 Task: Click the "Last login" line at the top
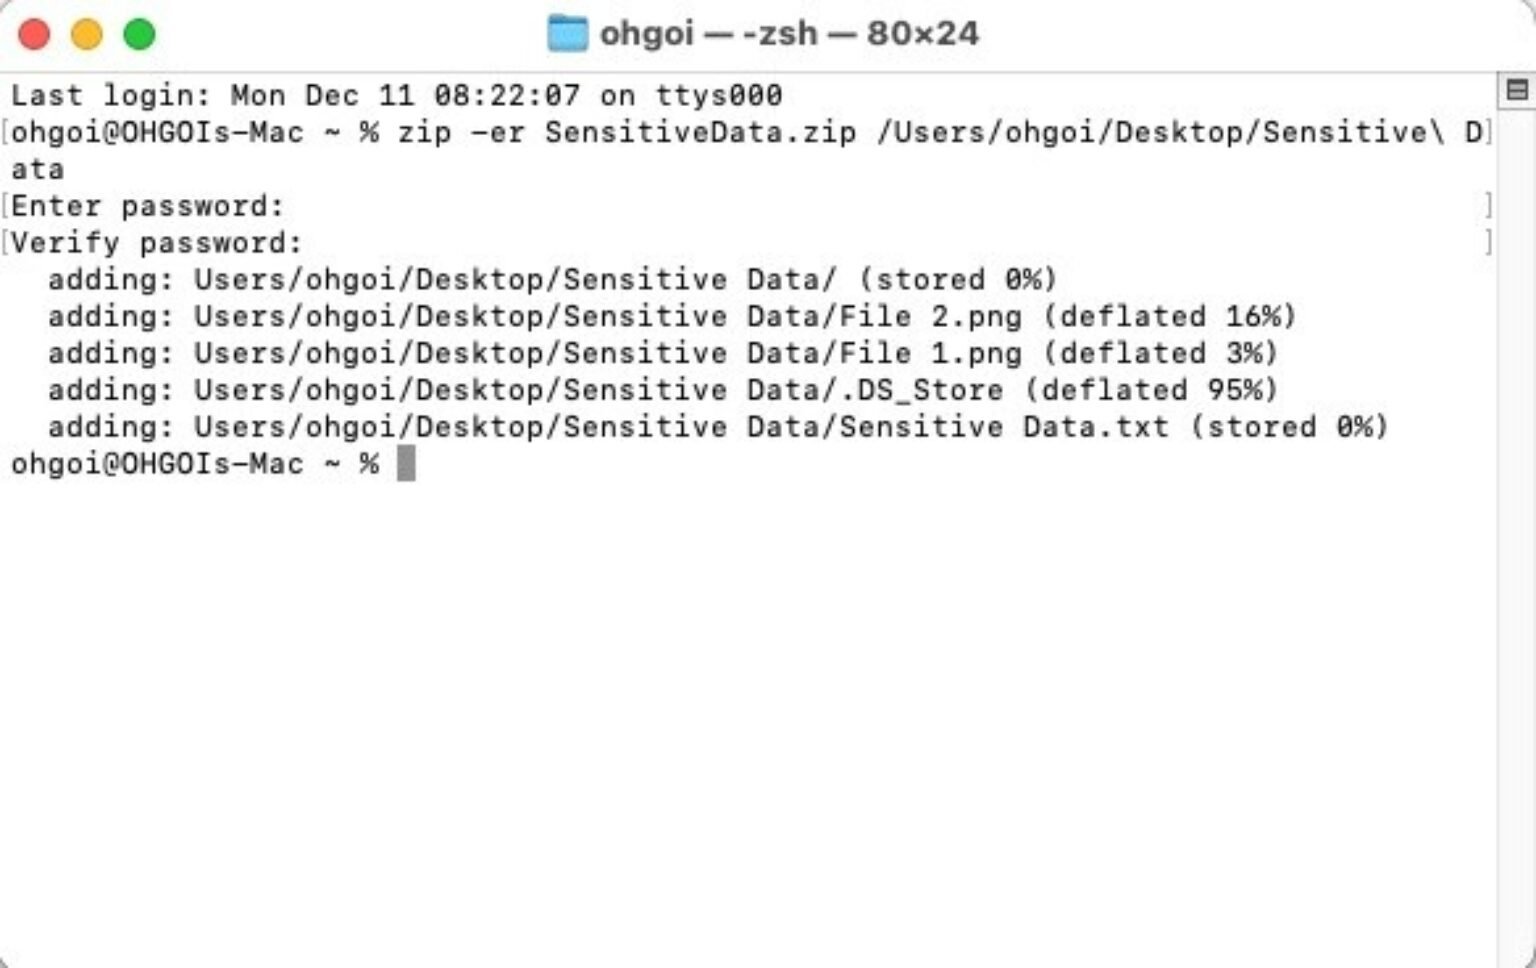[x=396, y=96]
